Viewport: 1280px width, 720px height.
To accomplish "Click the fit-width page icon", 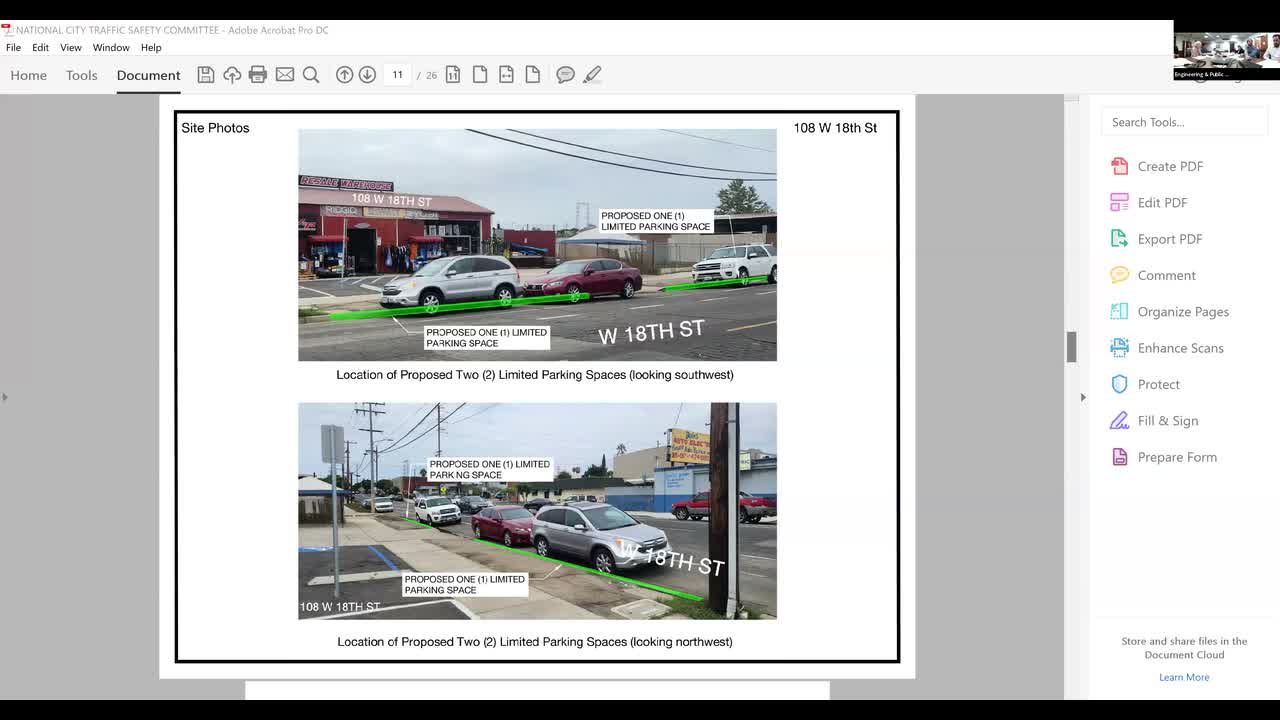I will (x=506, y=75).
